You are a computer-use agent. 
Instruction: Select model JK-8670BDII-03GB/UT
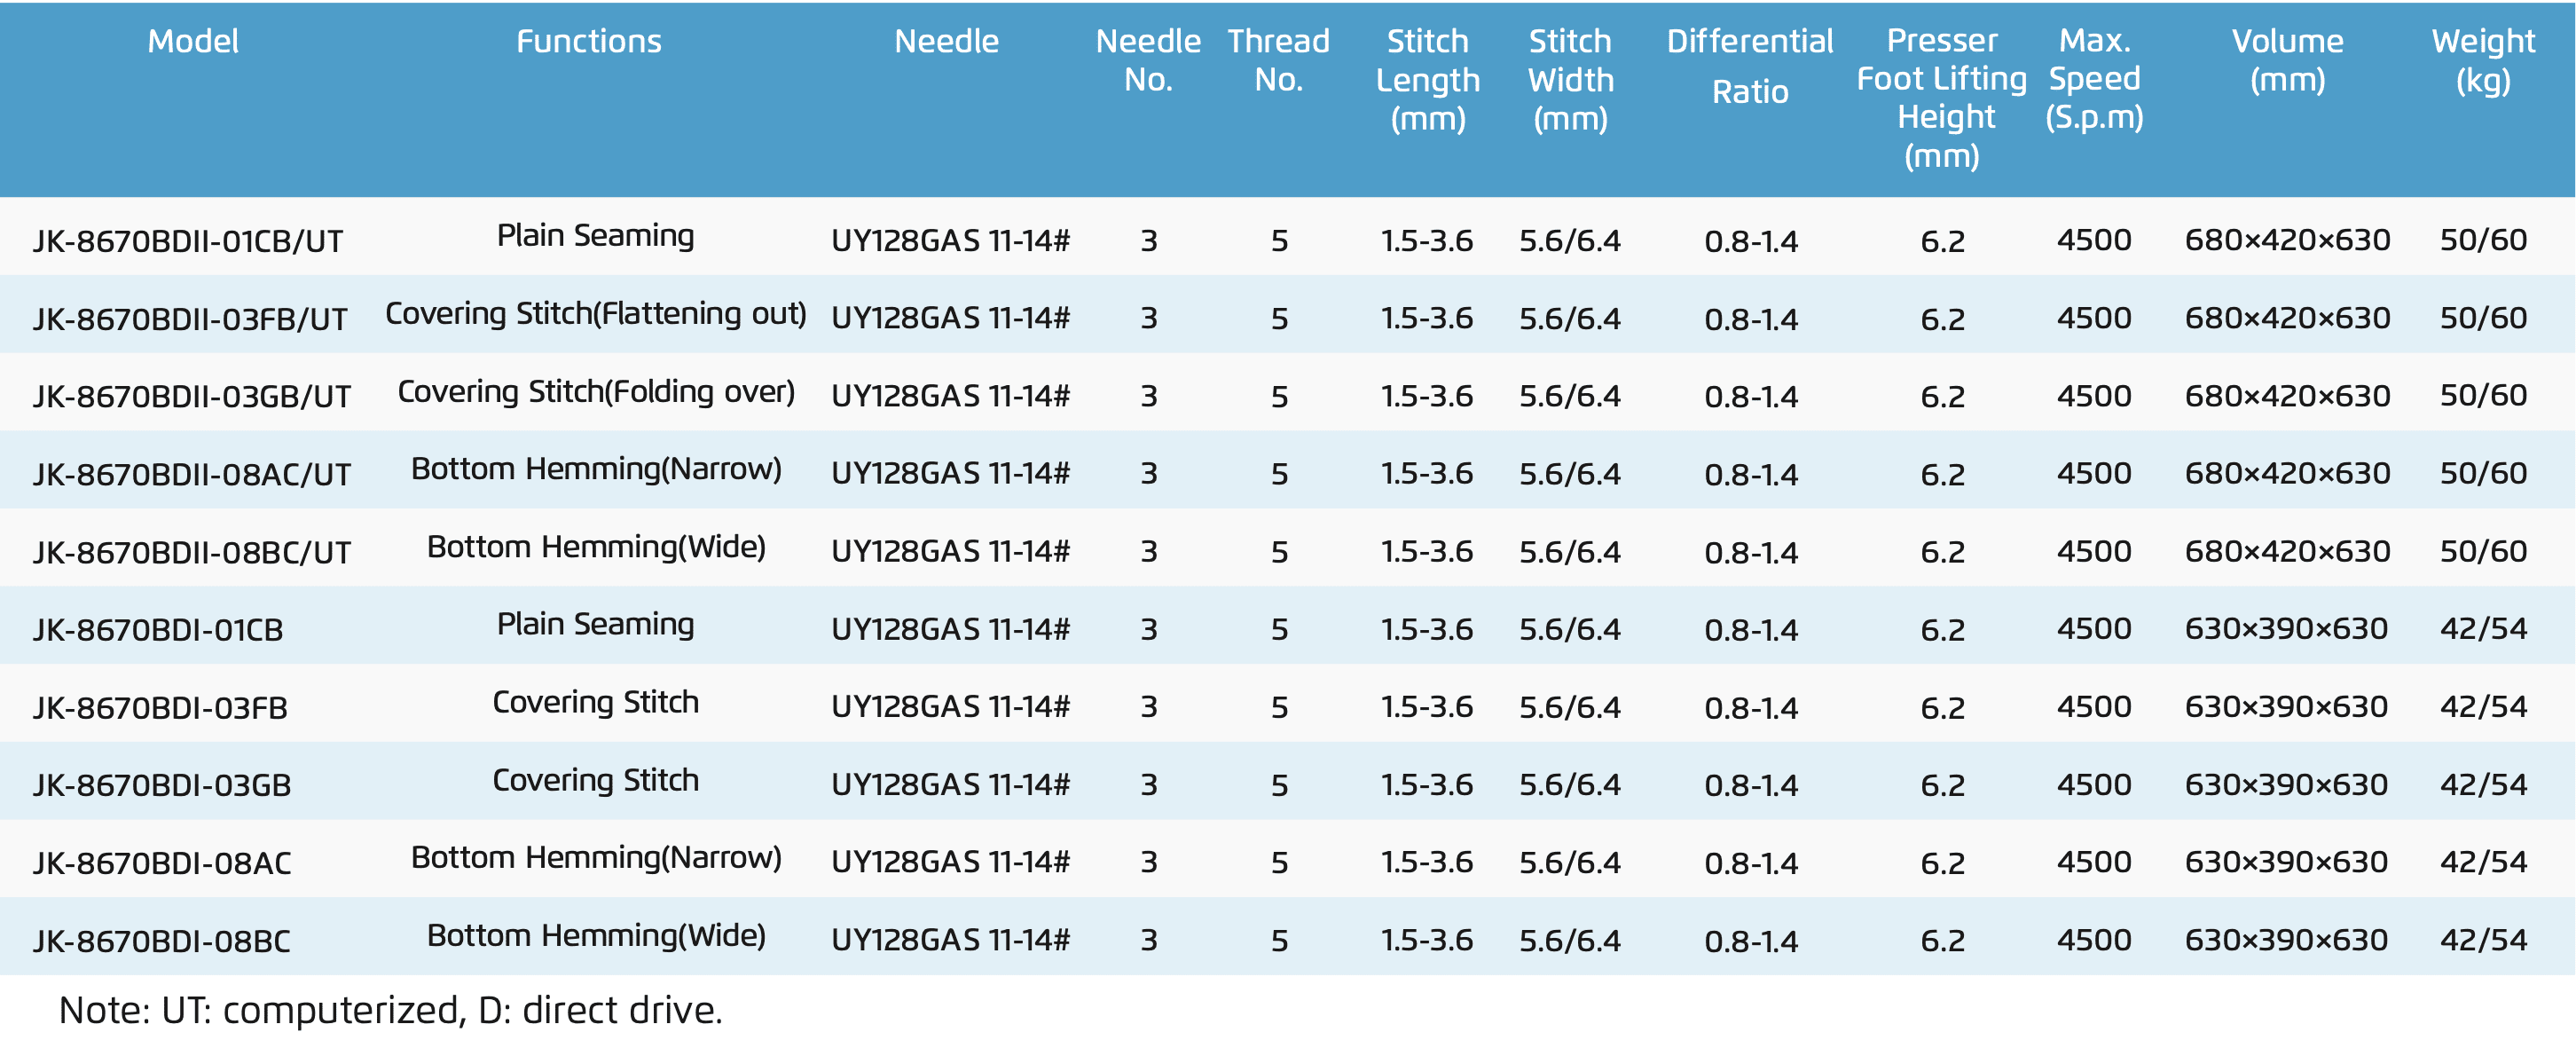coord(192,396)
